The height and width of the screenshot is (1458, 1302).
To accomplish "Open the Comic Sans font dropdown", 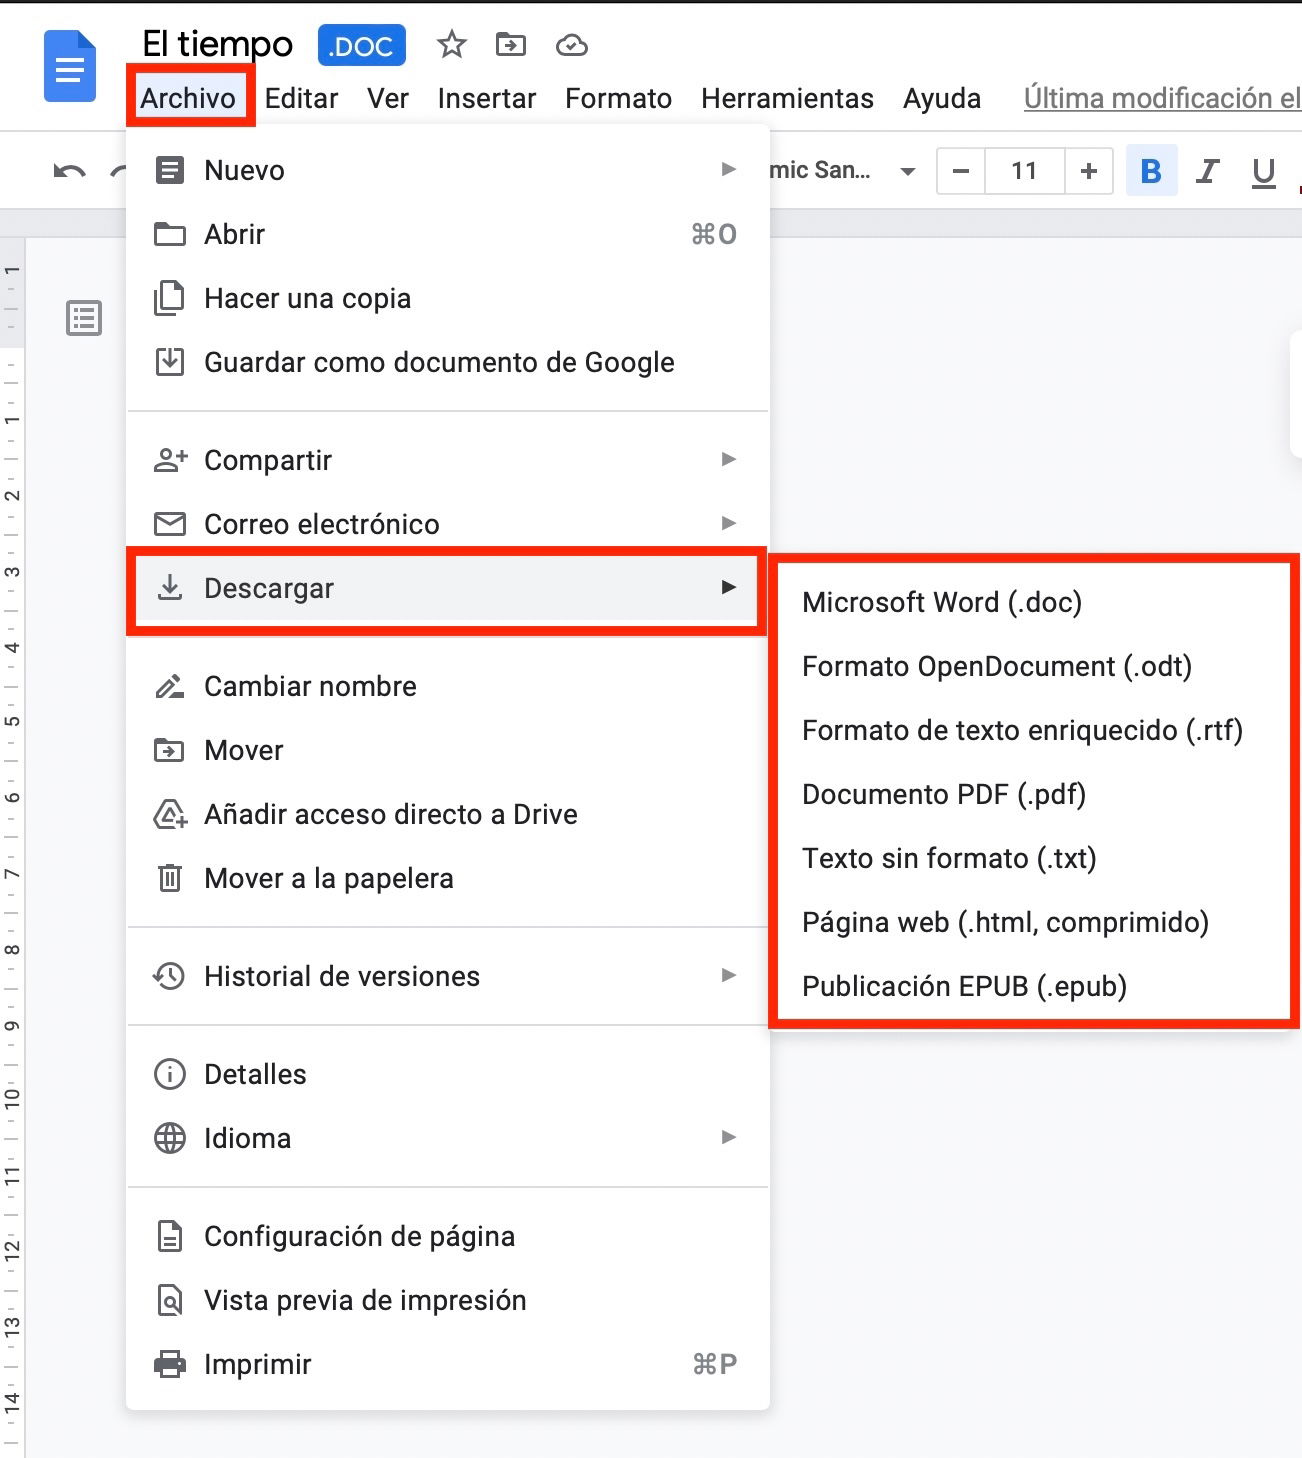I will point(844,171).
